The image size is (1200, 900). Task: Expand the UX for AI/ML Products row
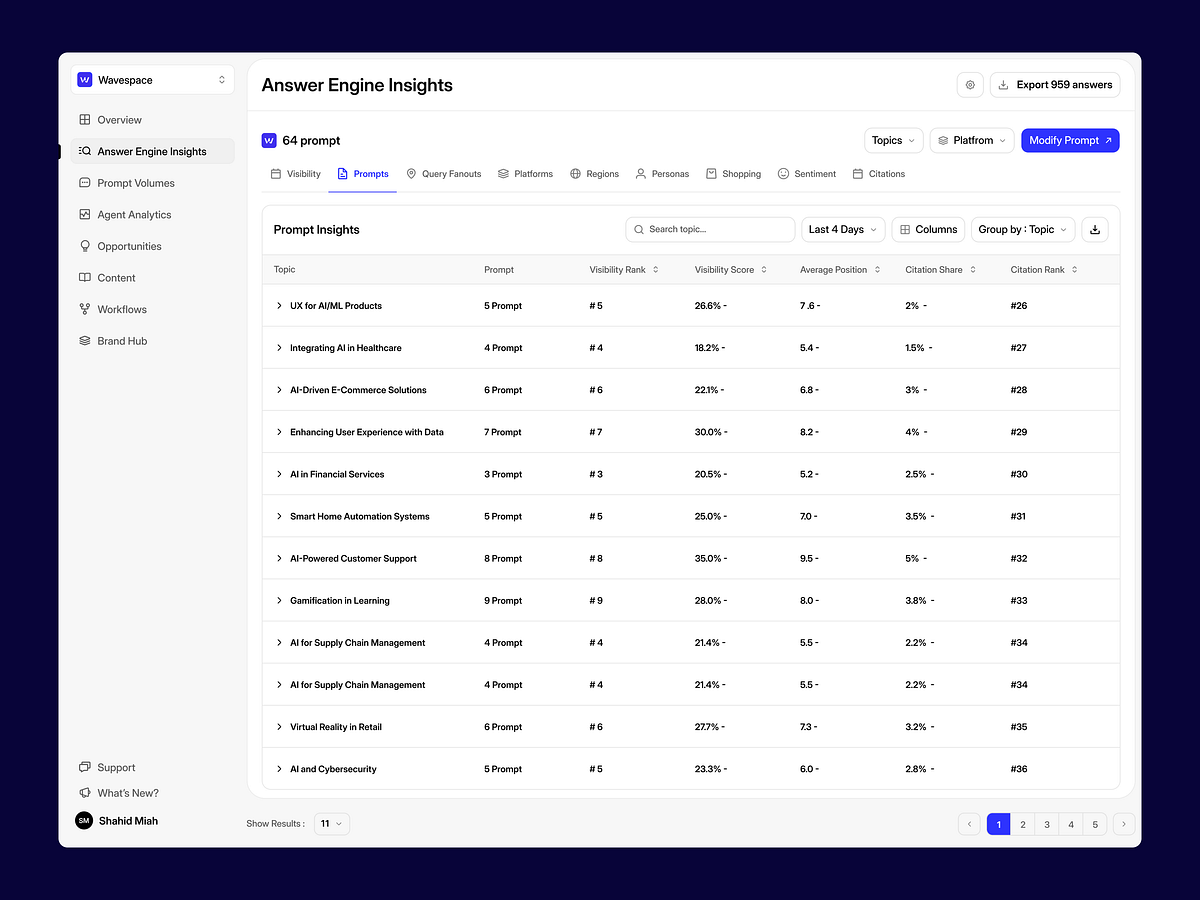coord(279,306)
